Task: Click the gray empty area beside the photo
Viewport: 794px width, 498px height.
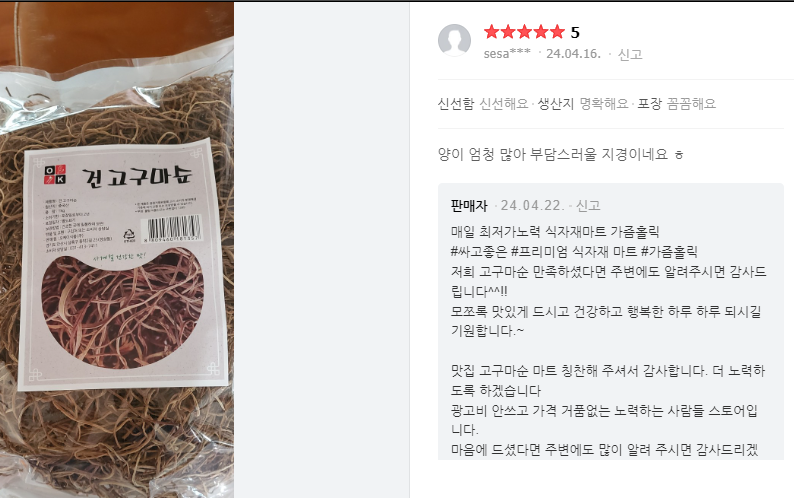Action: pyautogui.click(x=321, y=250)
